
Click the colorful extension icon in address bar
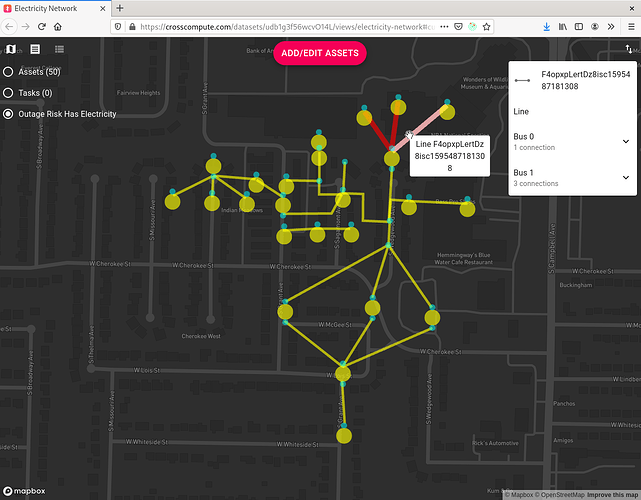pyautogui.click(x=473, y=27)
